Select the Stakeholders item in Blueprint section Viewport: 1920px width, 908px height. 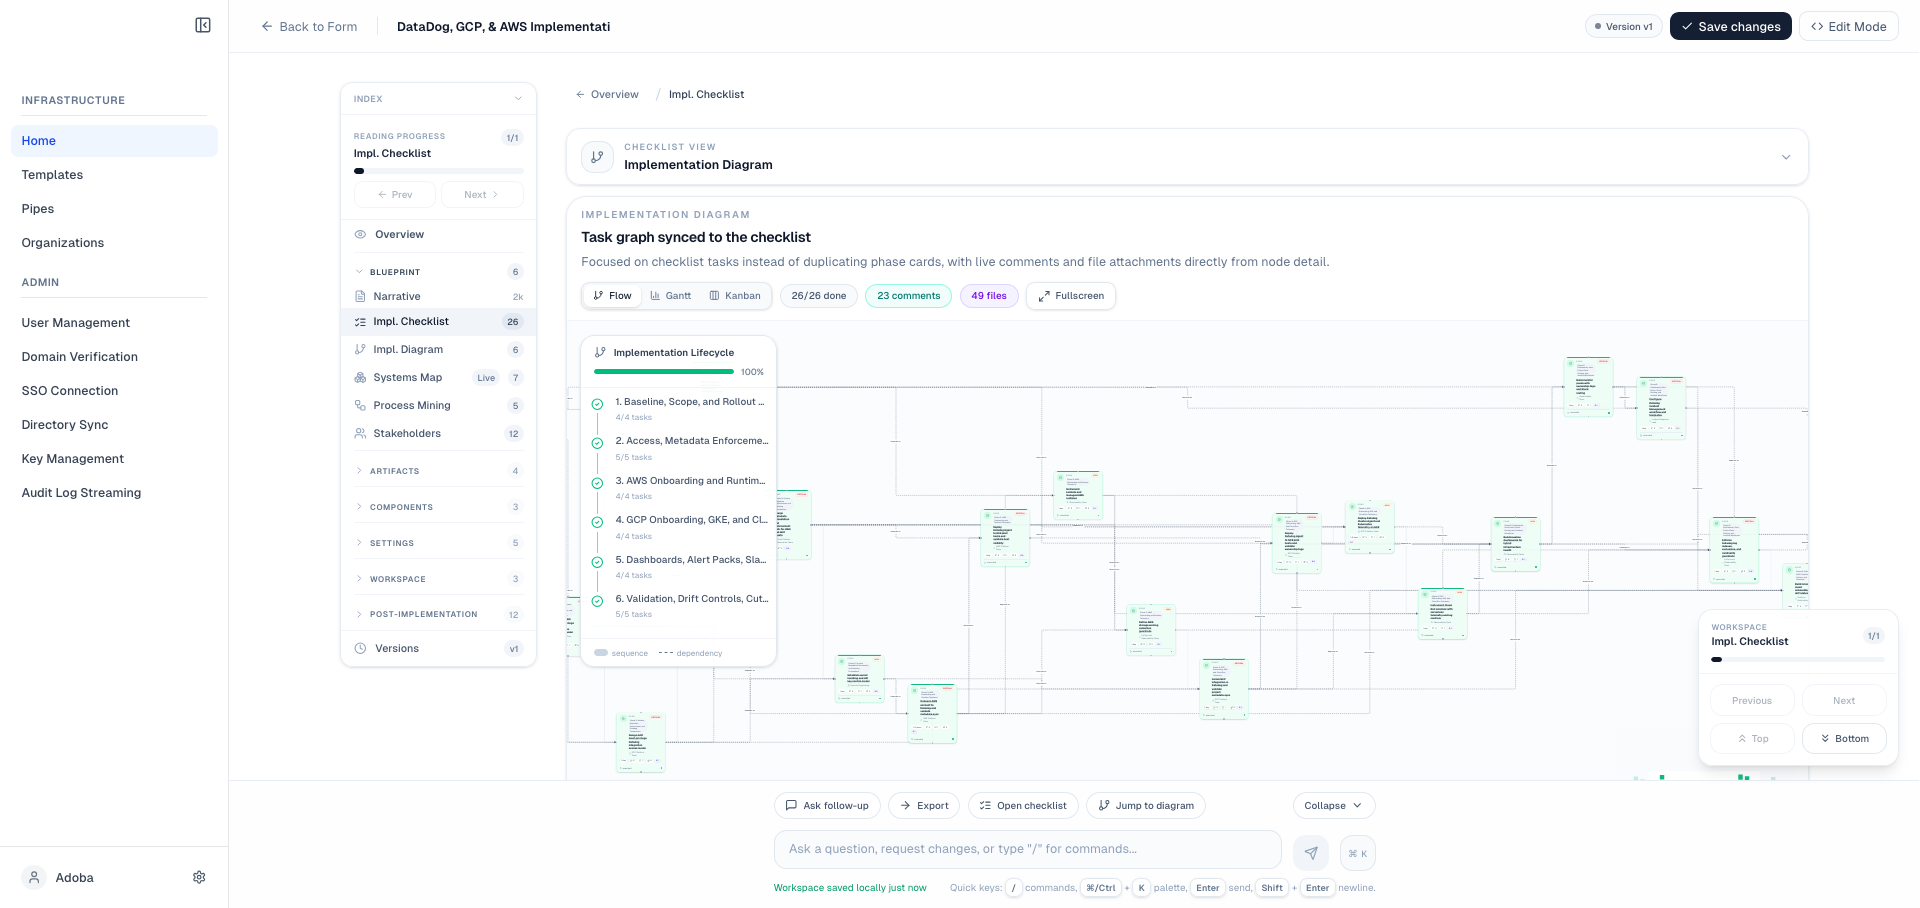(x=407, y=433)
